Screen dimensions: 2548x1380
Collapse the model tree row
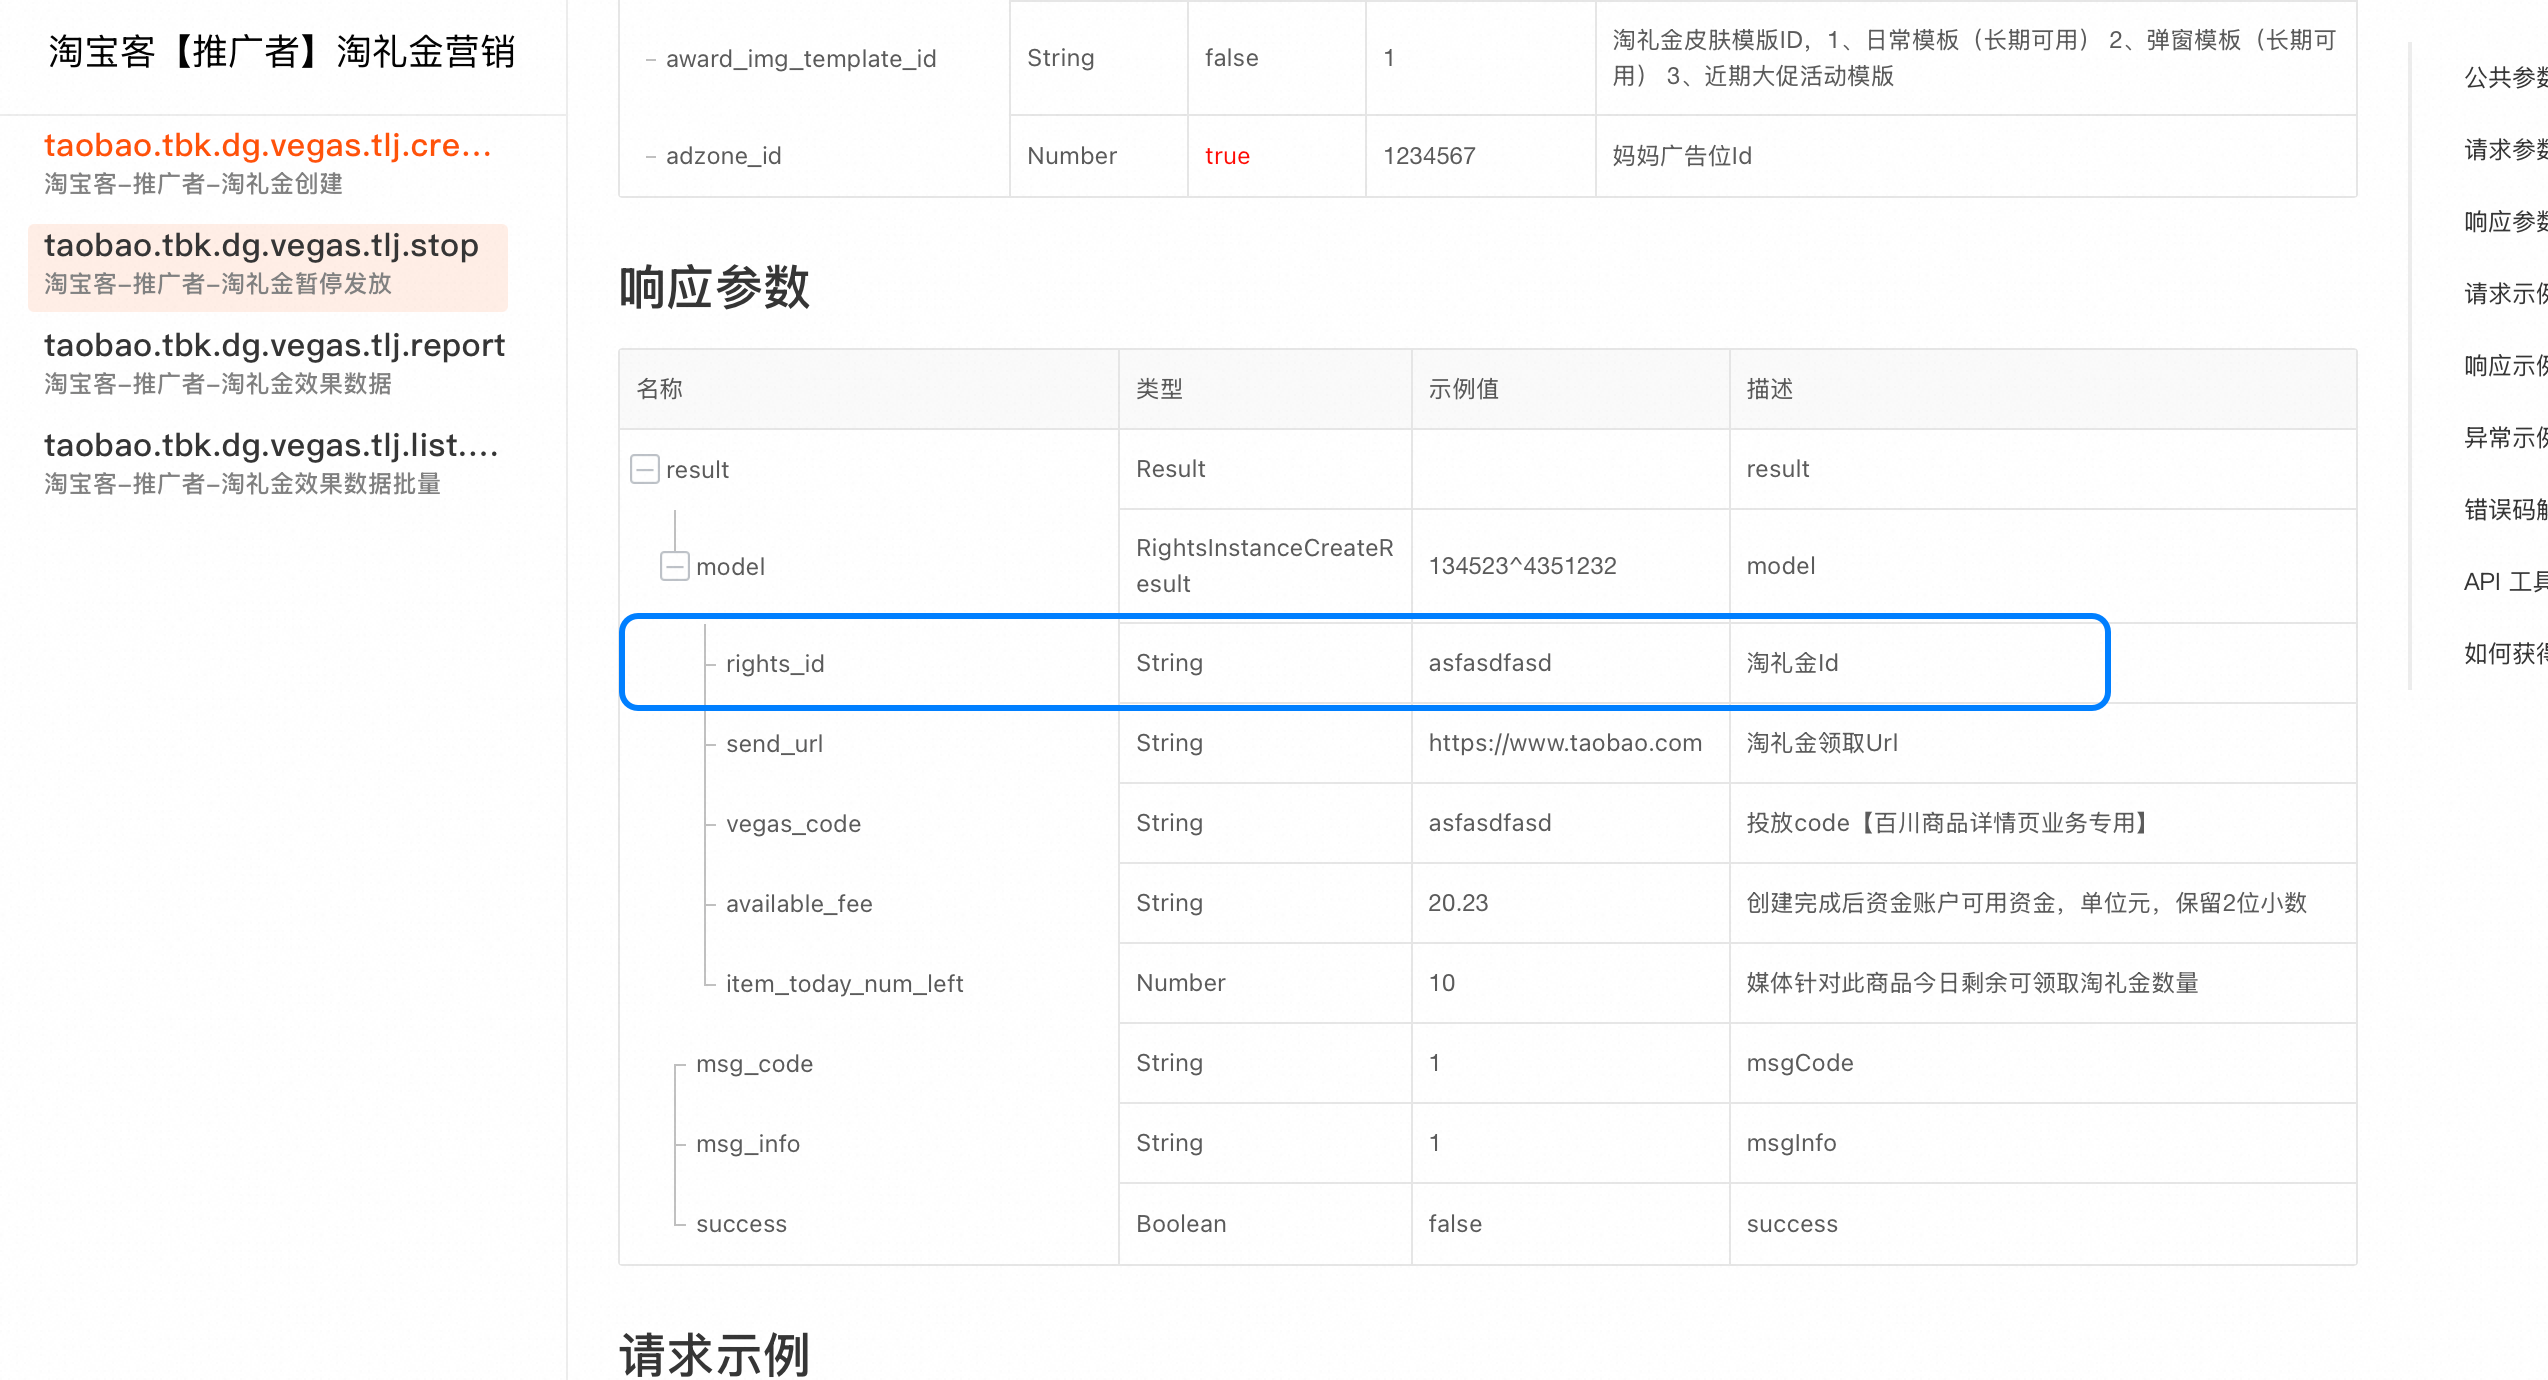tap(675, 566)
